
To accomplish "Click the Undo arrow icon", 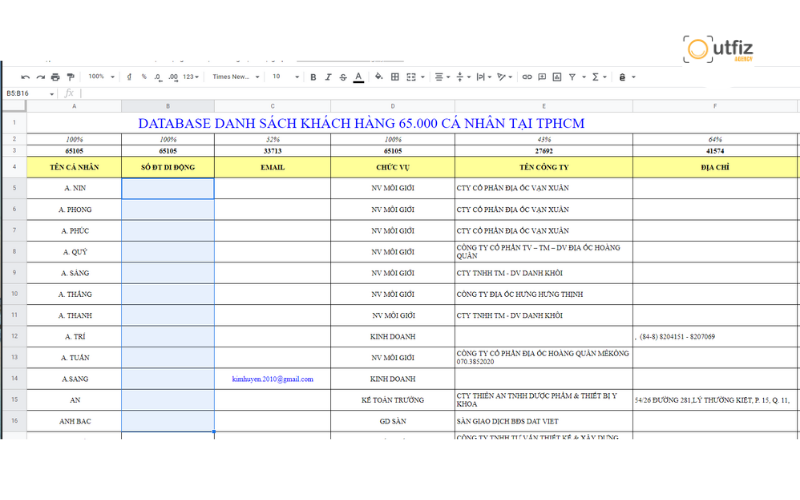I will (25, 77).
